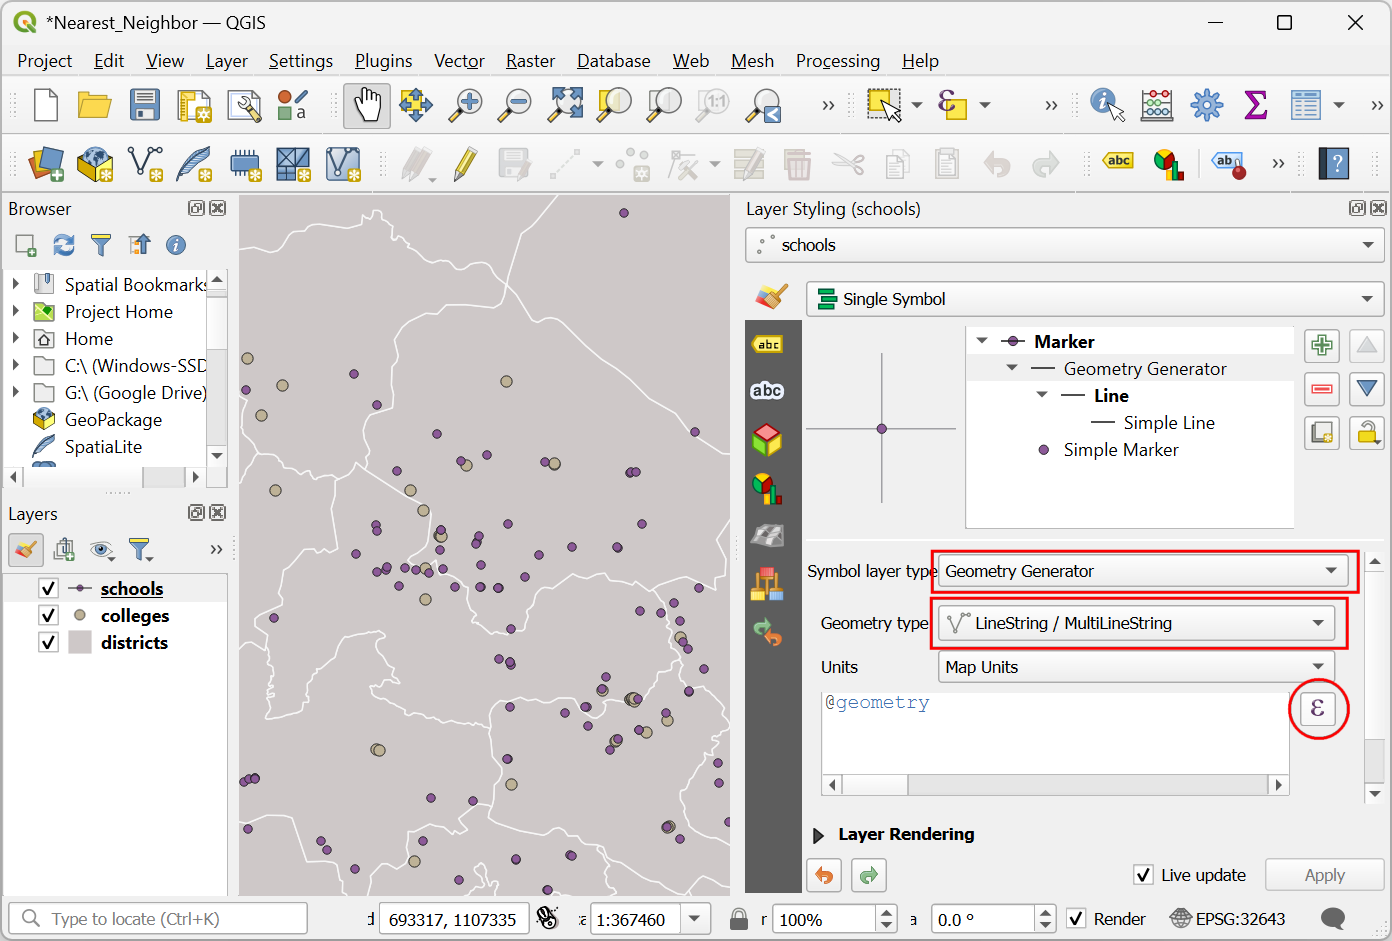Open the Identify Features tool
Screen dimensions: 1392x941
coord(1107,105)
